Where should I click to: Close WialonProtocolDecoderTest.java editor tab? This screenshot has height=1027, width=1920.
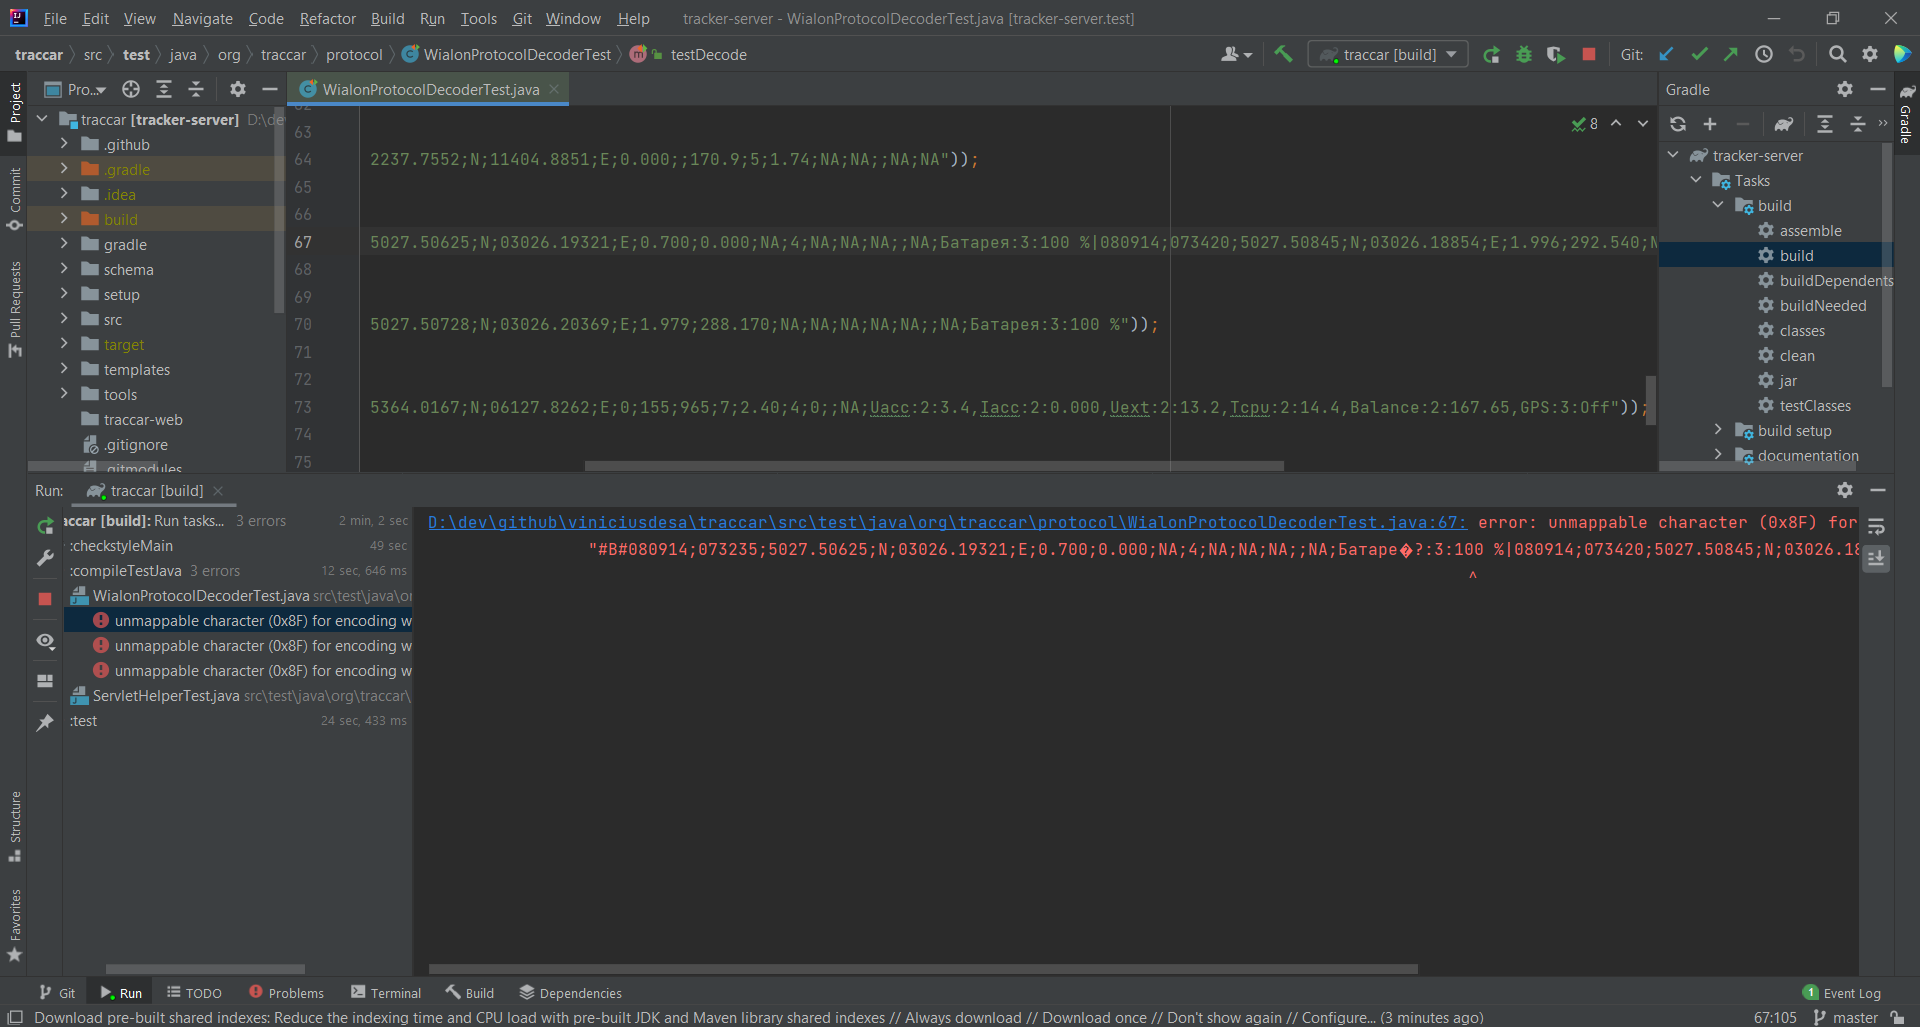554,89
